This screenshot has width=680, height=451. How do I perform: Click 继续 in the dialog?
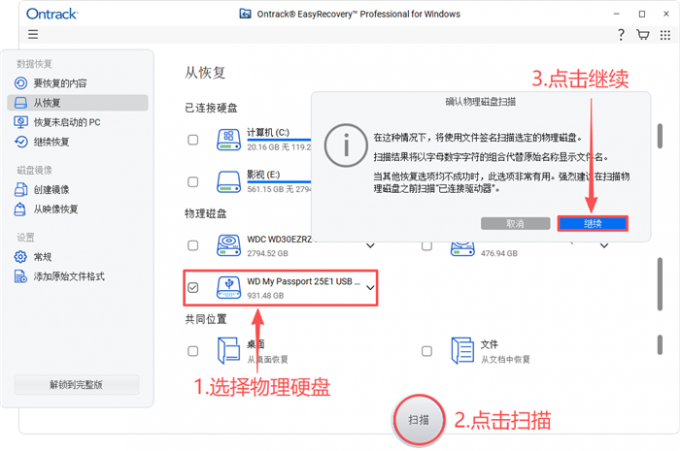592,224
